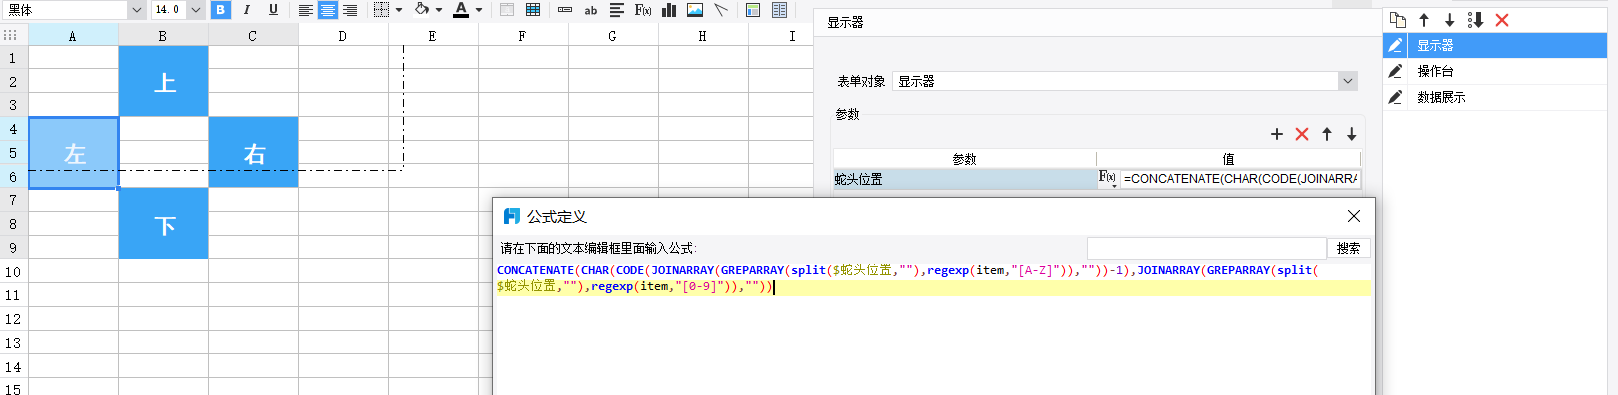
Task: Click the 值 column header
Action: [1228, 159]
